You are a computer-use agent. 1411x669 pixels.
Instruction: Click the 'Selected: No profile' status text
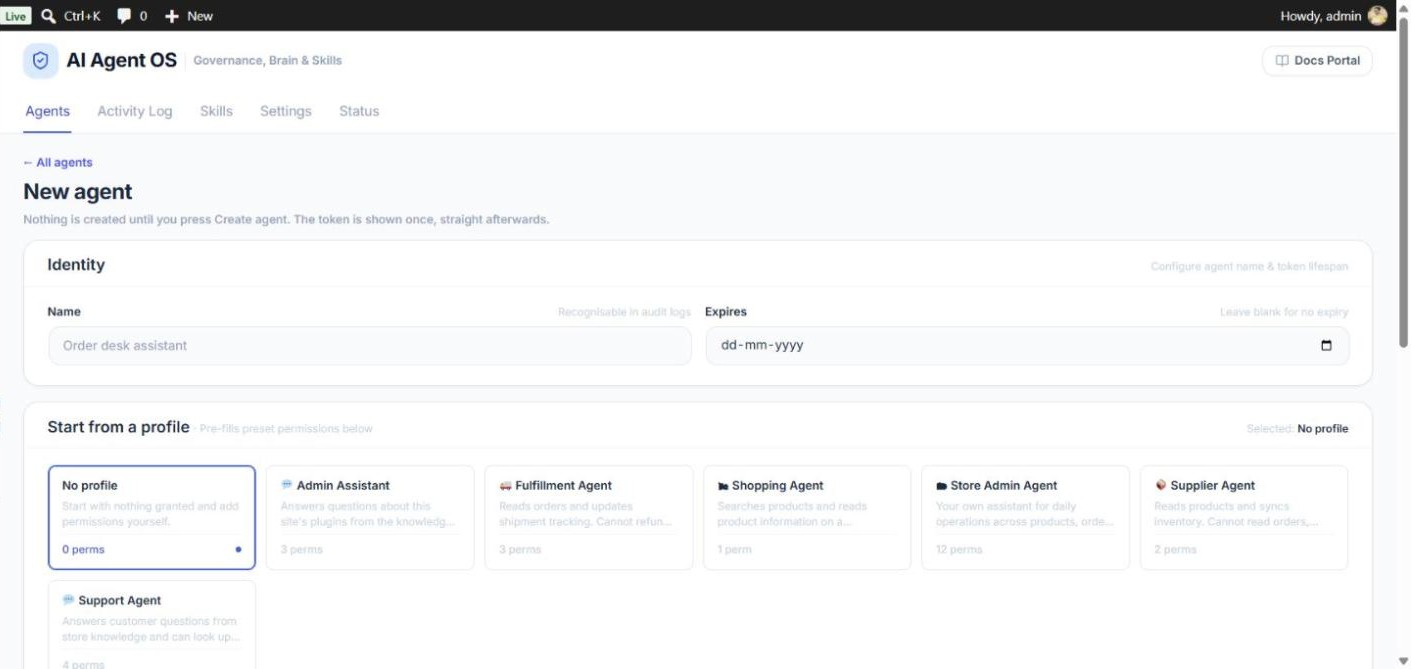(1297, 428)
